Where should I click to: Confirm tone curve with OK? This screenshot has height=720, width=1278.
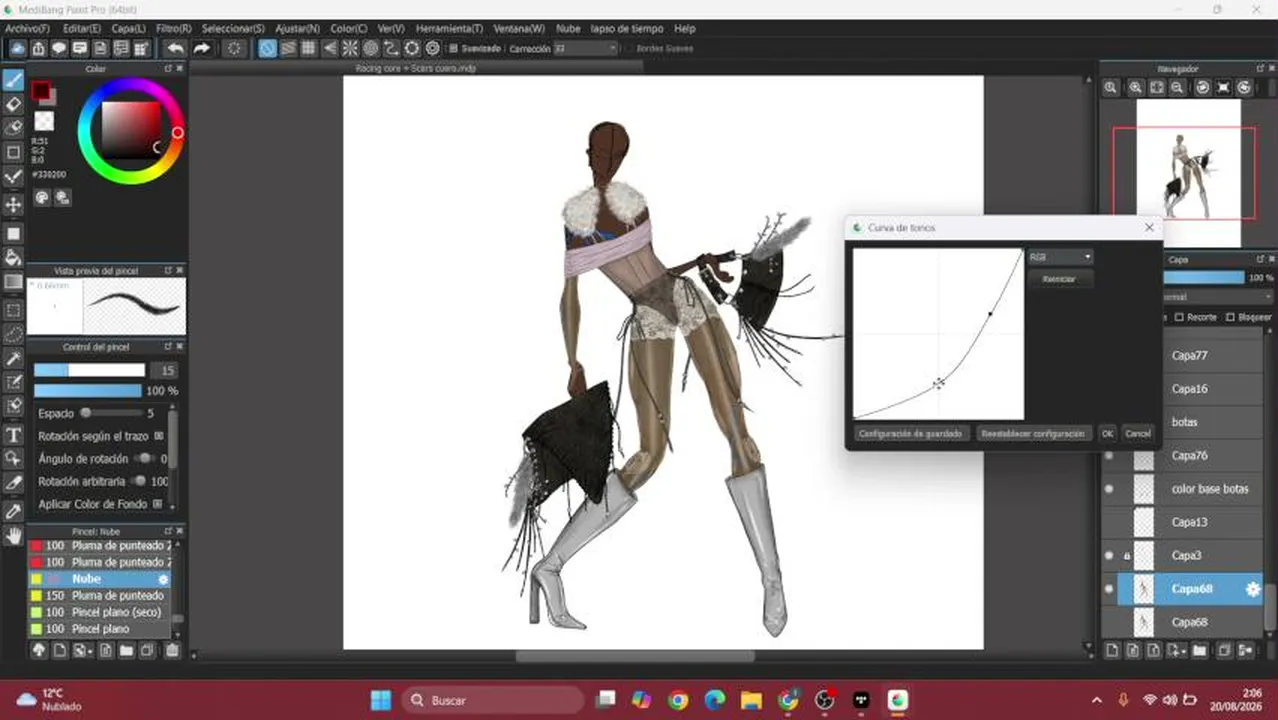coord(1107,434)
